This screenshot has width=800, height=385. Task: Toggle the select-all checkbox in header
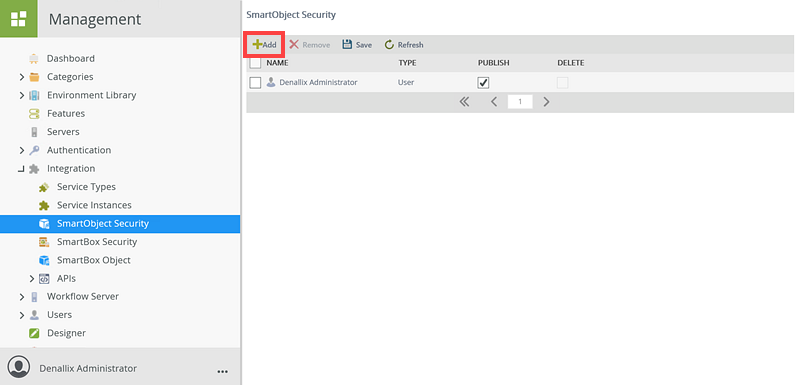coord(255,63)
